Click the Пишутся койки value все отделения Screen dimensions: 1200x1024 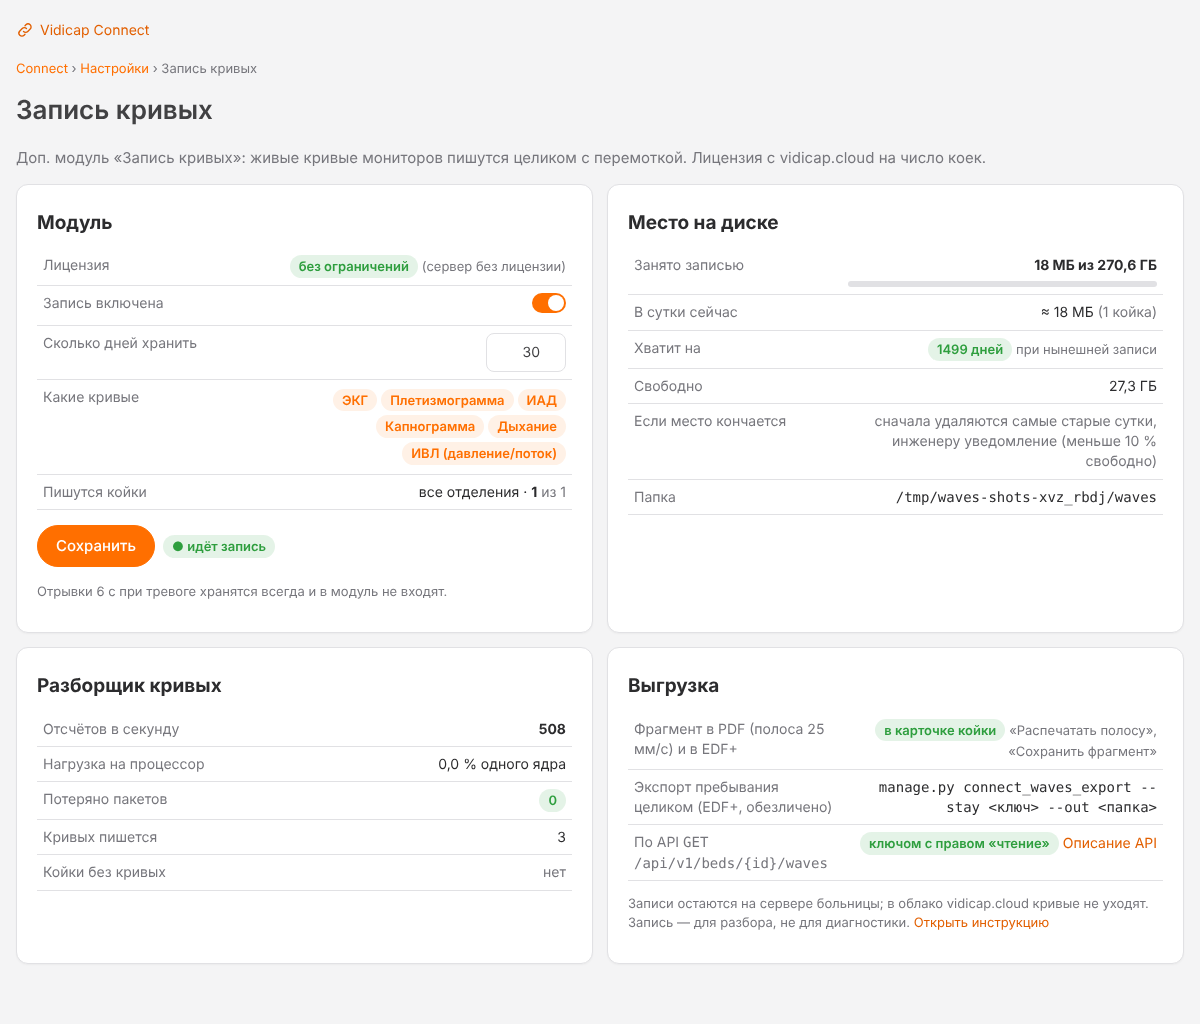492,493
